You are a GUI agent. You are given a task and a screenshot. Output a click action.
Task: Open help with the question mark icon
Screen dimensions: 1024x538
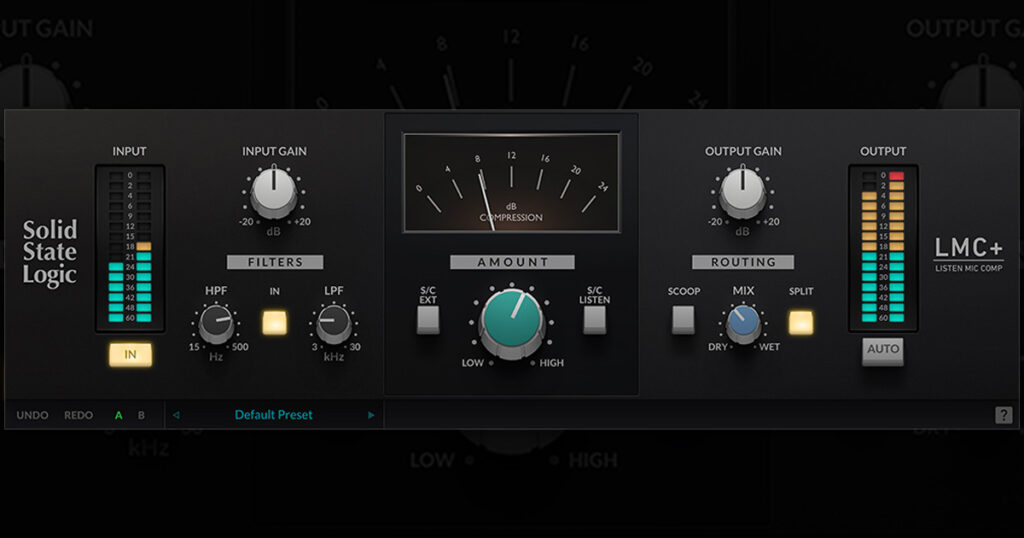pos(1004,415)
